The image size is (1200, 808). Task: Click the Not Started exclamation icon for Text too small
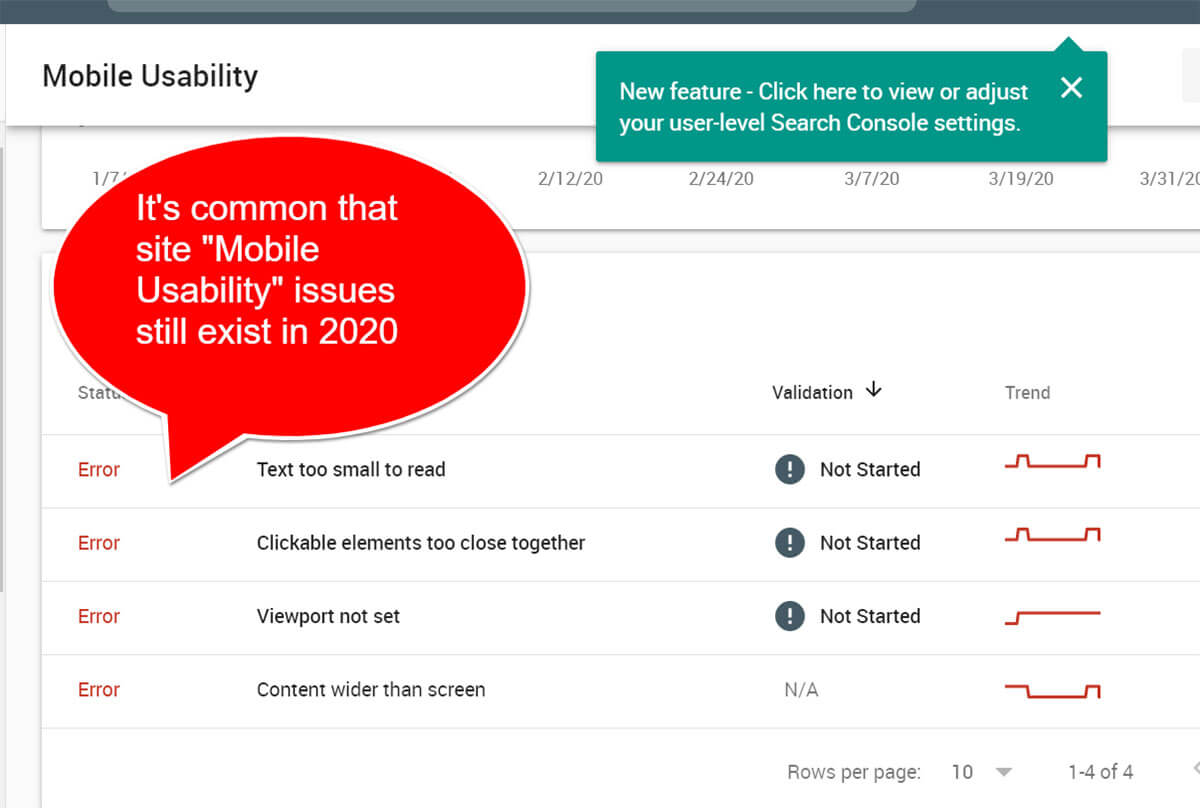(790, 469)
